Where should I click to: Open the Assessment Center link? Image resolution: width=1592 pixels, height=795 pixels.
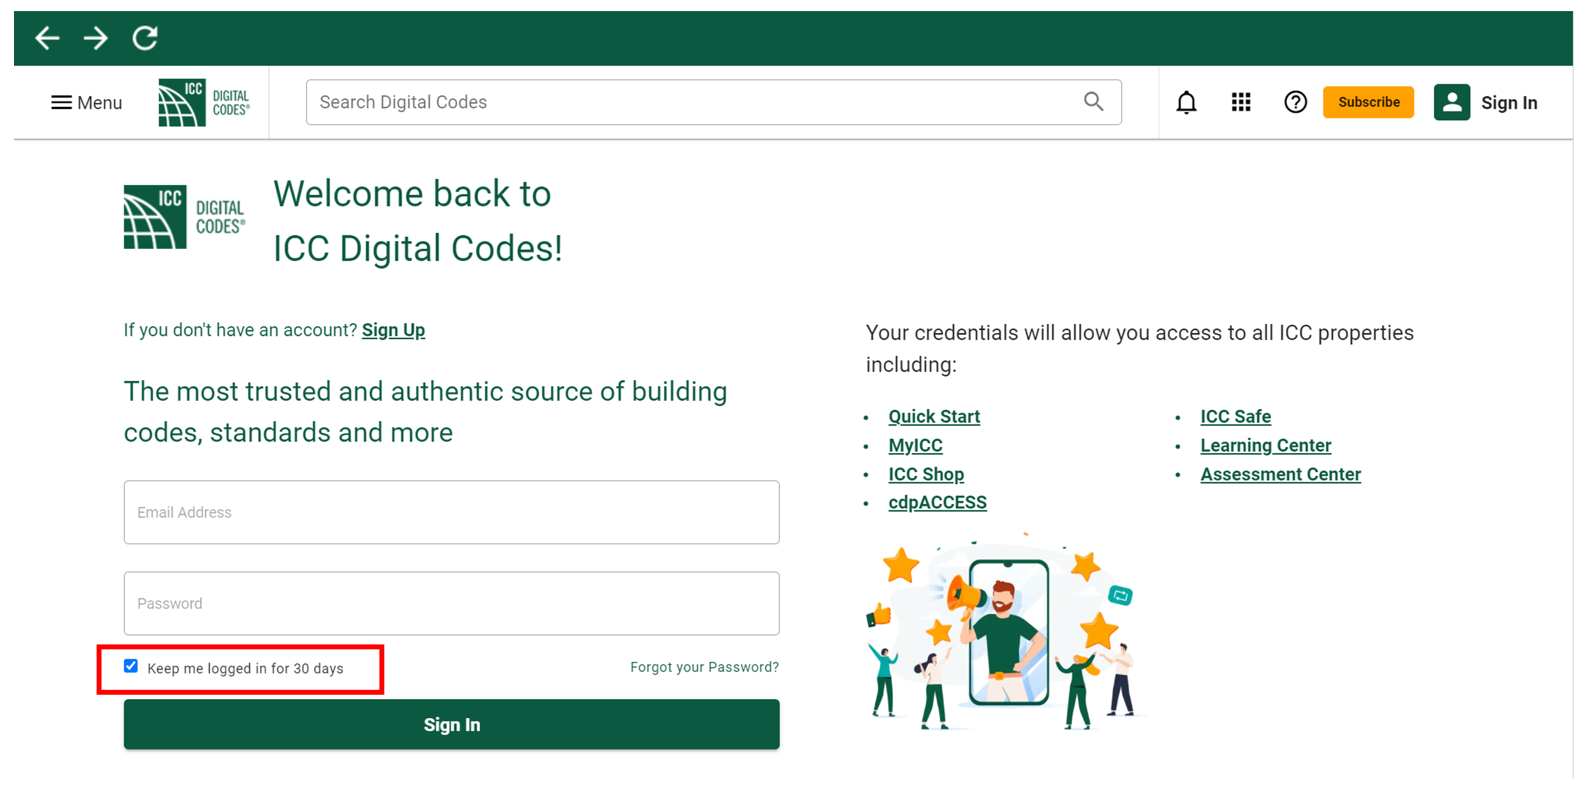[1280, 475]
